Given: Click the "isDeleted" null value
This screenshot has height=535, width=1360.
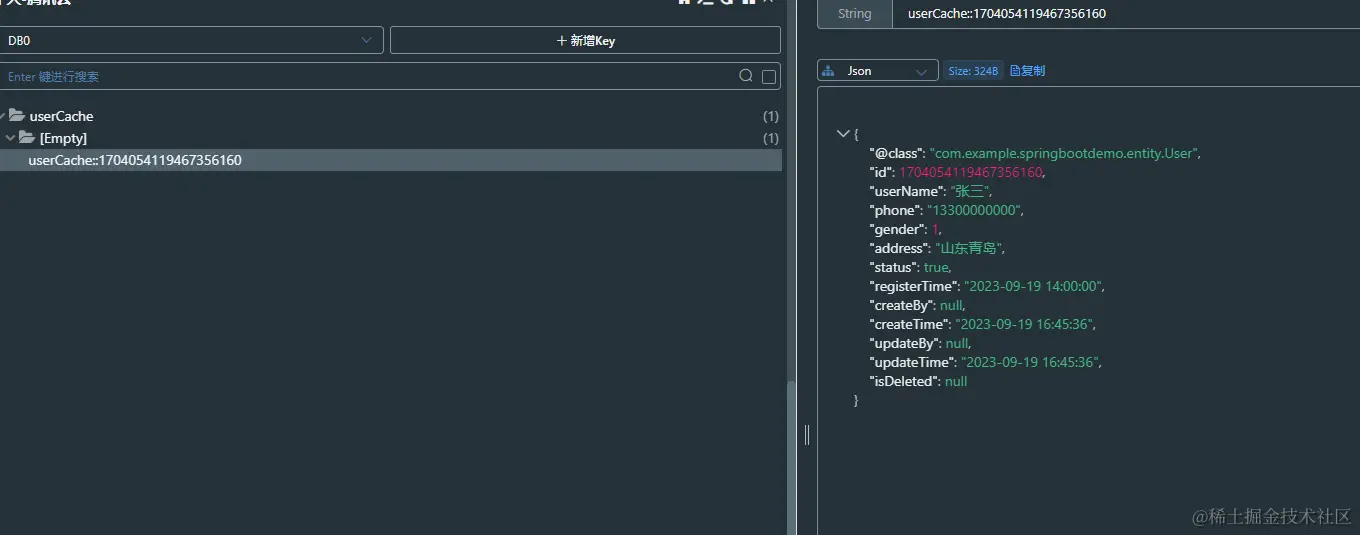Looking at the screenshot, I should (956, 381).
